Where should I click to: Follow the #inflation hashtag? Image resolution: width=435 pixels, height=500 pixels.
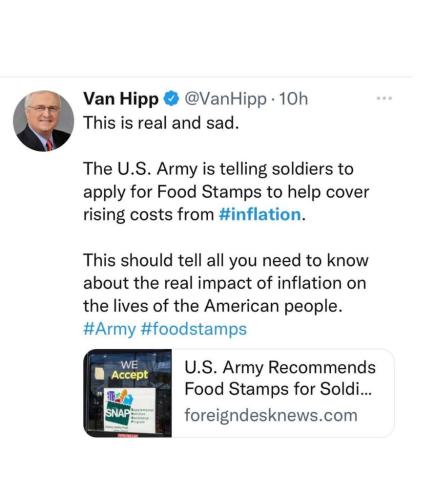pyautogui.click(x=260, y=214)
